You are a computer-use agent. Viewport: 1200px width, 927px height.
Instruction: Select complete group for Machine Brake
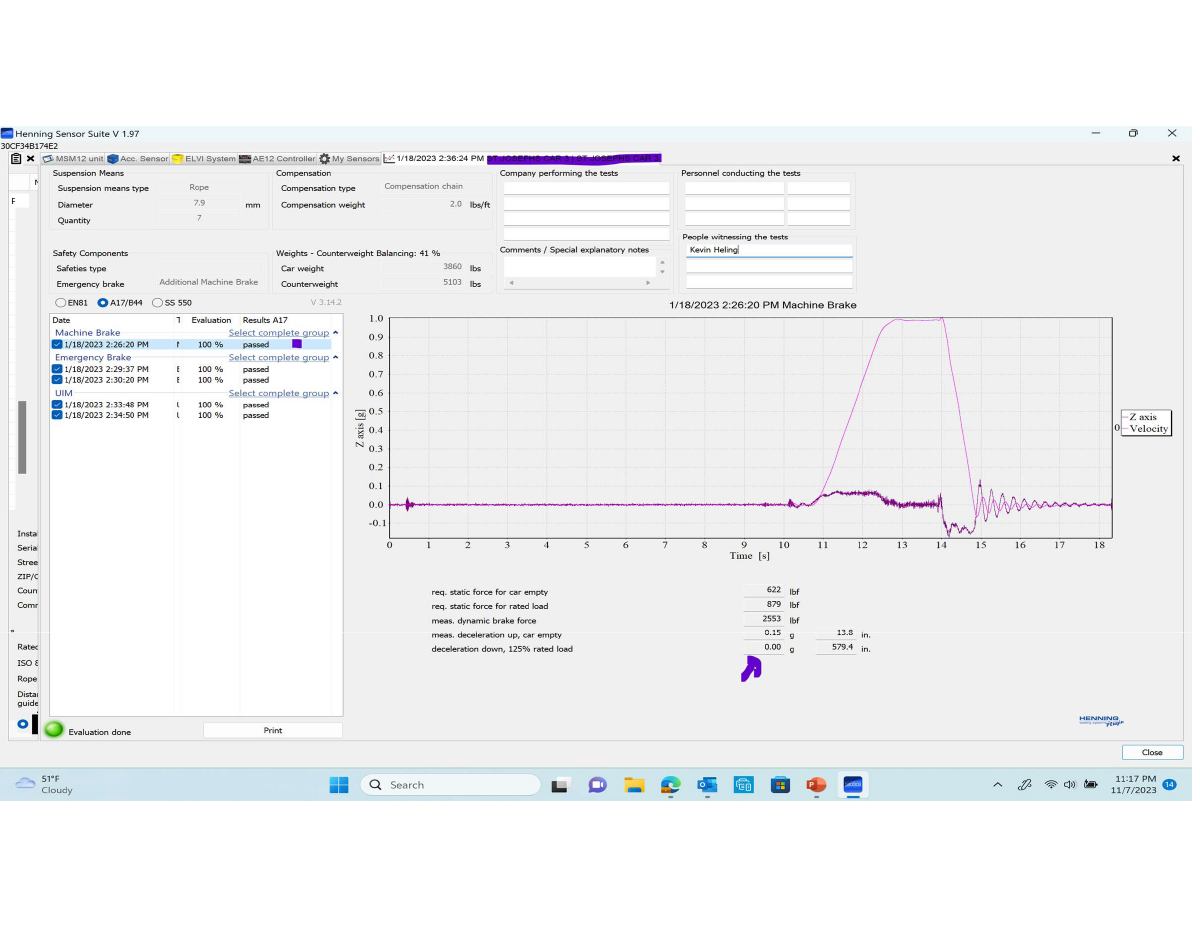[x=278, y=333]
